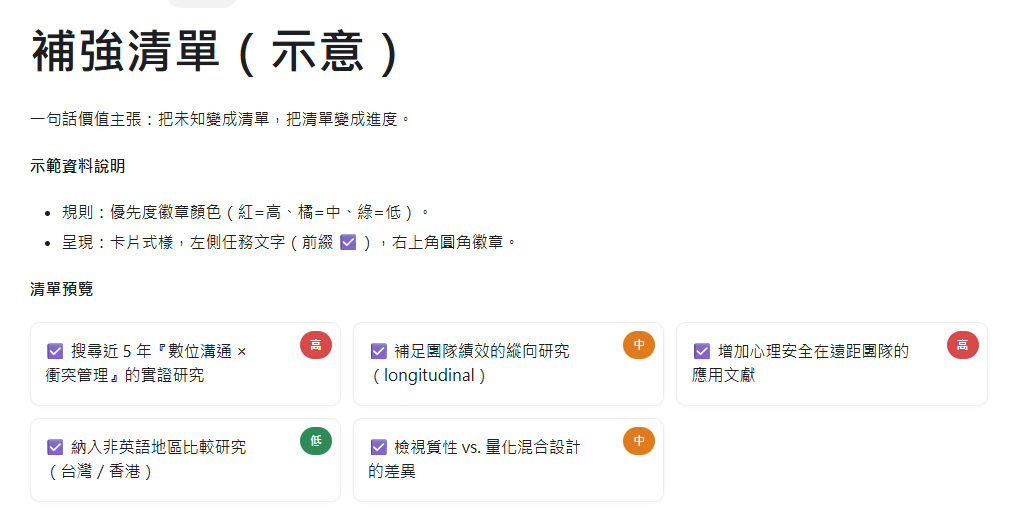Click green 低 badge on 台灣 / 香港 card
The width and height of the screenshot is (1023, 519).
click(x=316, y=441)
